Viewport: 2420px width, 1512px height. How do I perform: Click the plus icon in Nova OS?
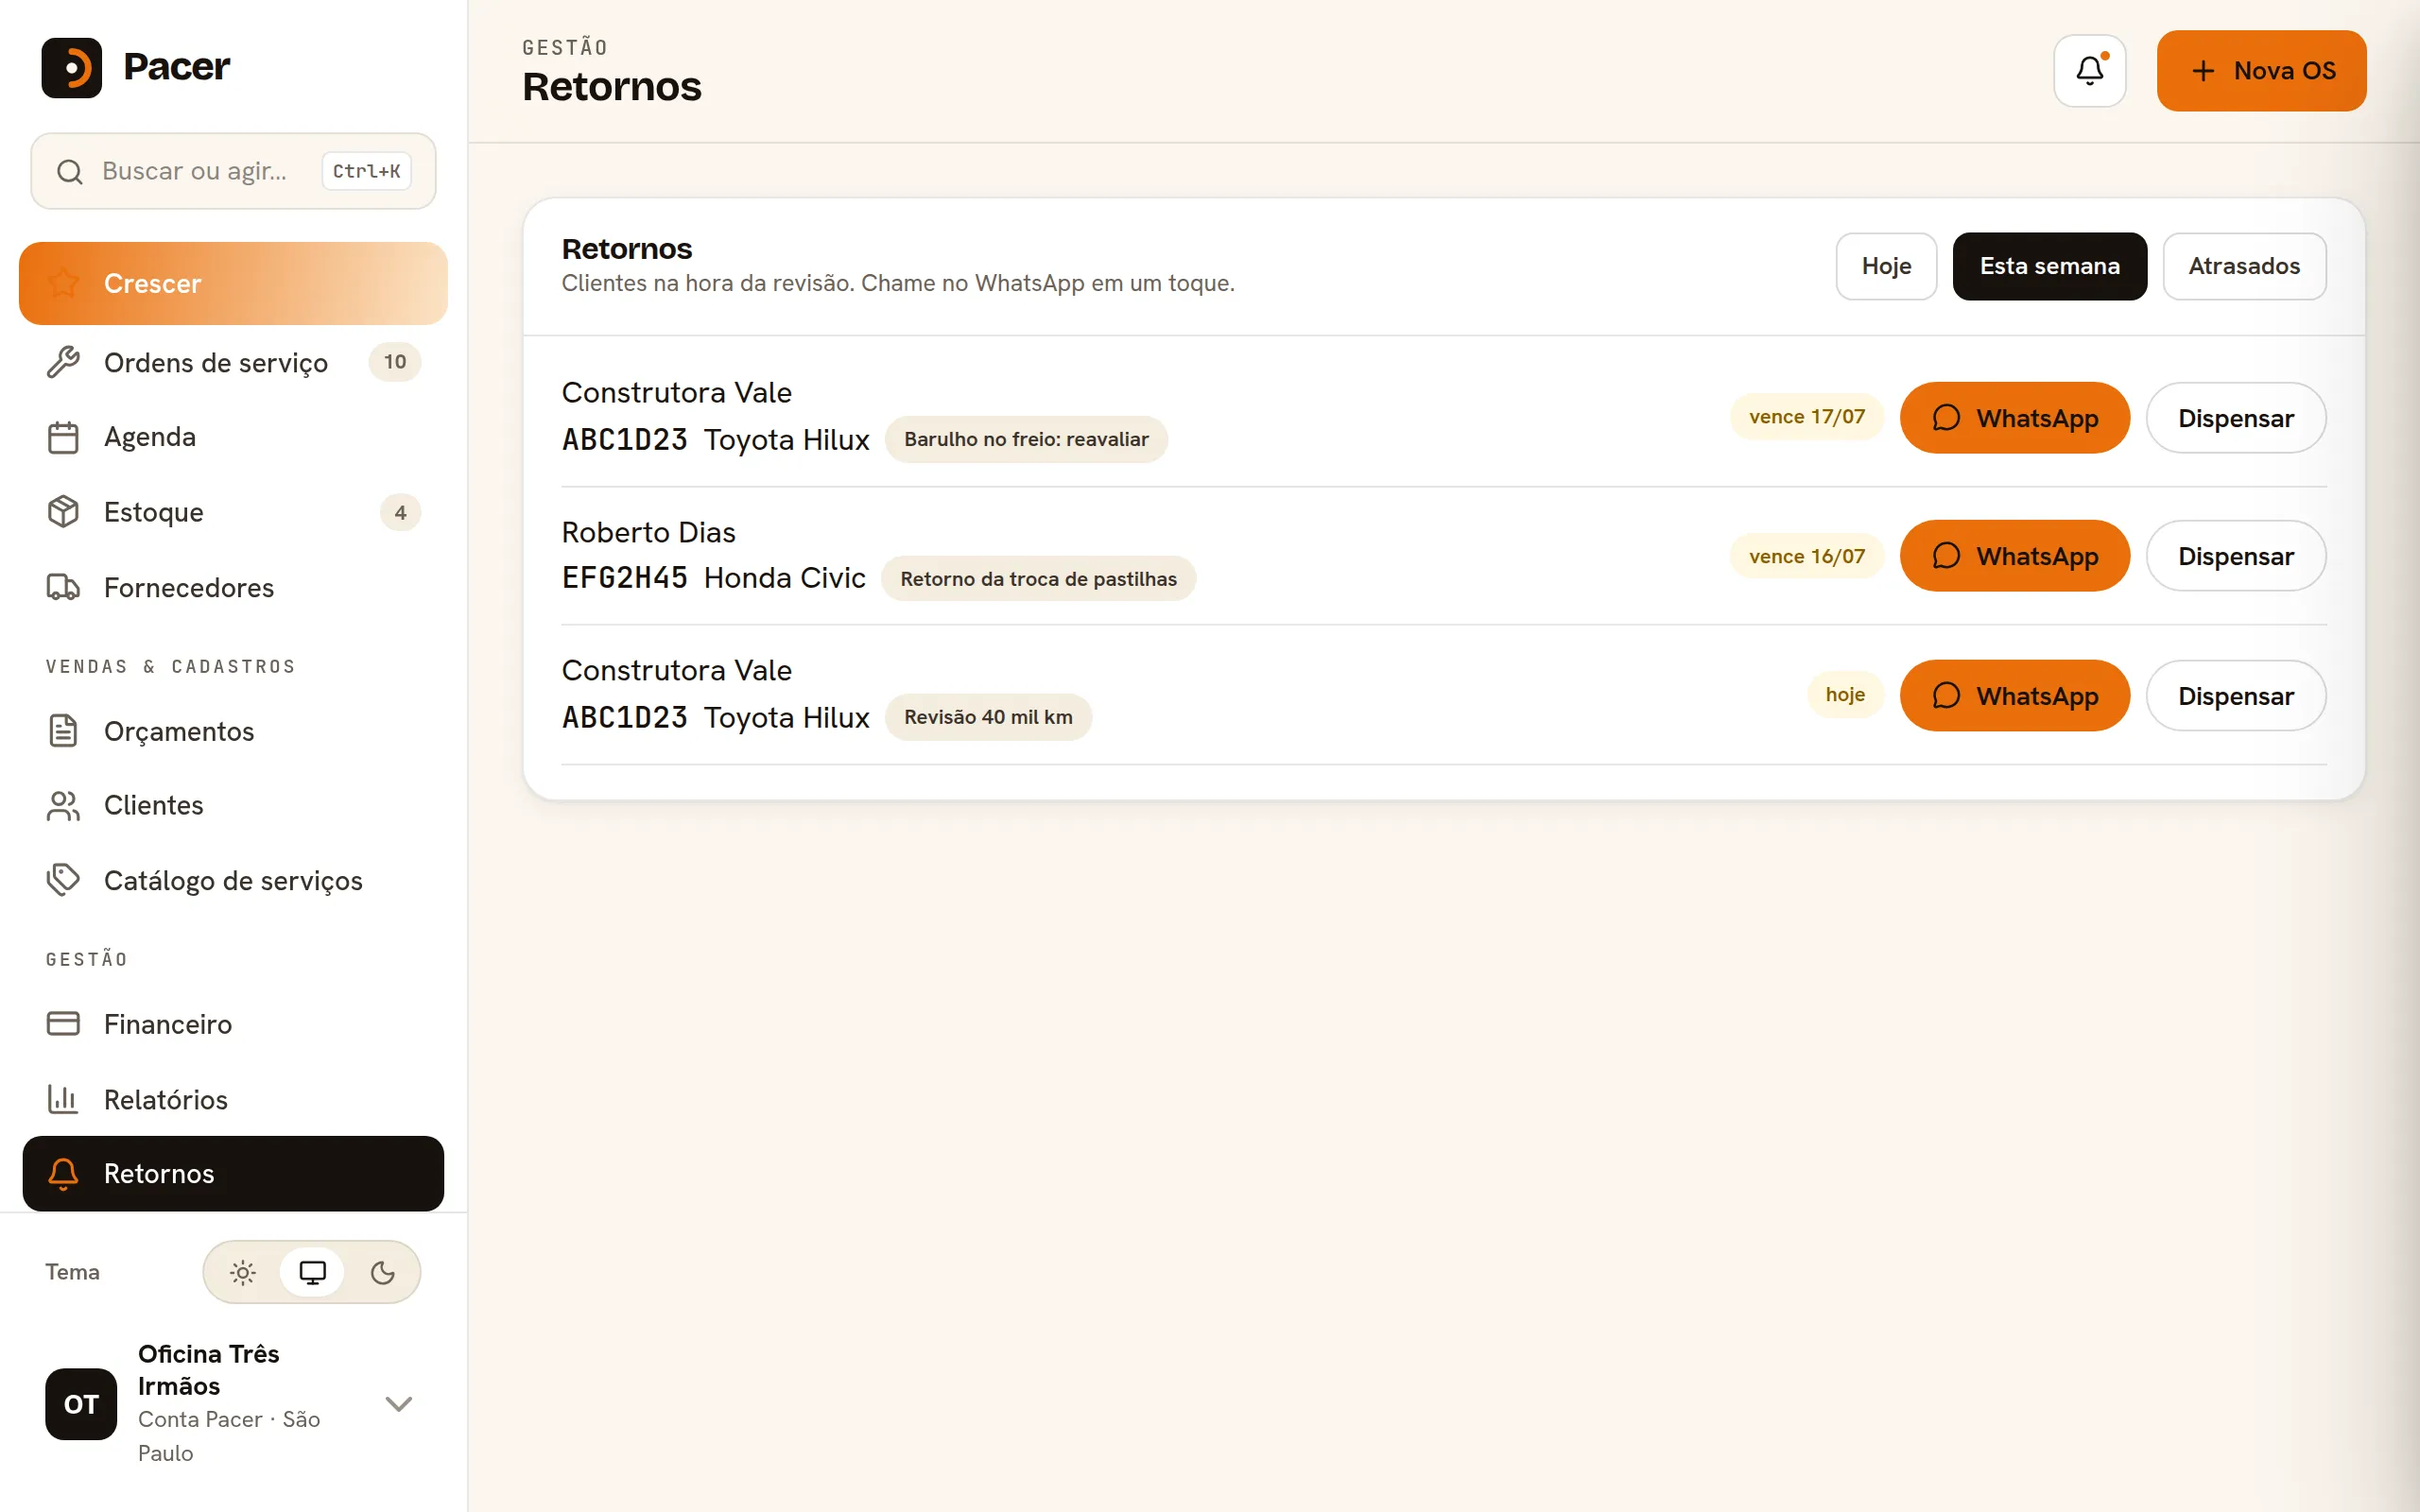click(x=2203, y=71)
